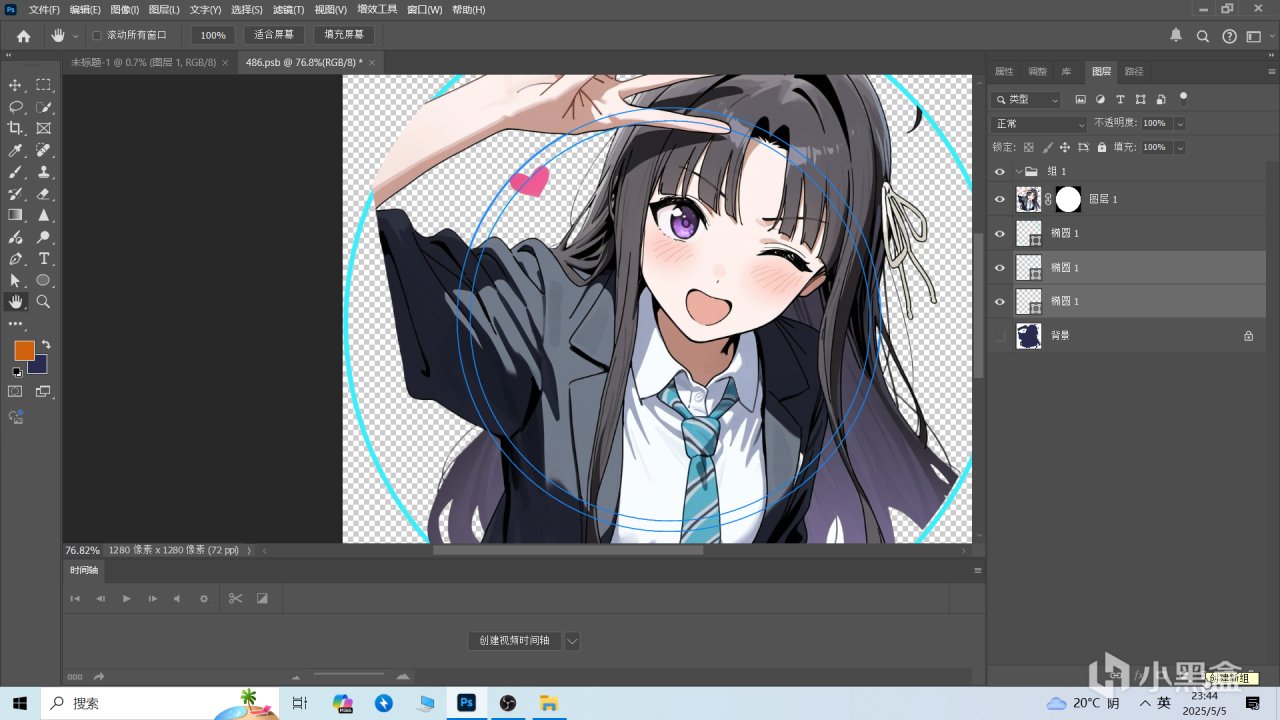Toggle the layer filter on/off switch
1280x720 pixels.
(x=1184, y=98)
